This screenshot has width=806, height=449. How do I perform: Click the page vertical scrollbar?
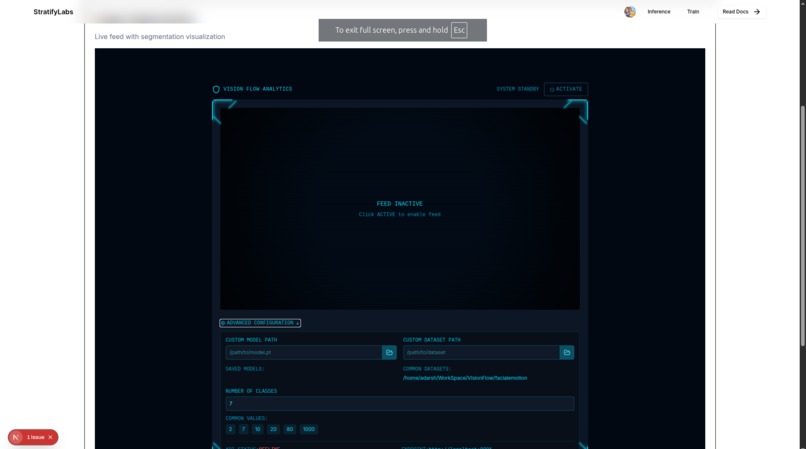[x=802, y=225]
